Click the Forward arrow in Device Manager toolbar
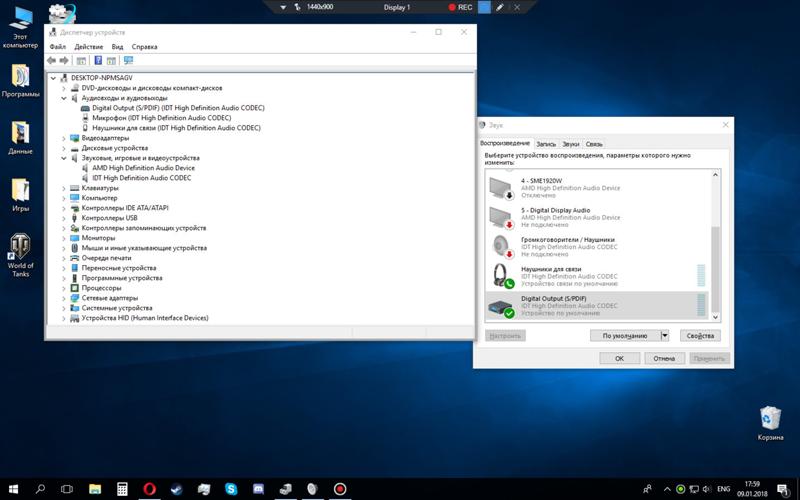Screen dimensions: 800x500 (x=64, y=61)
